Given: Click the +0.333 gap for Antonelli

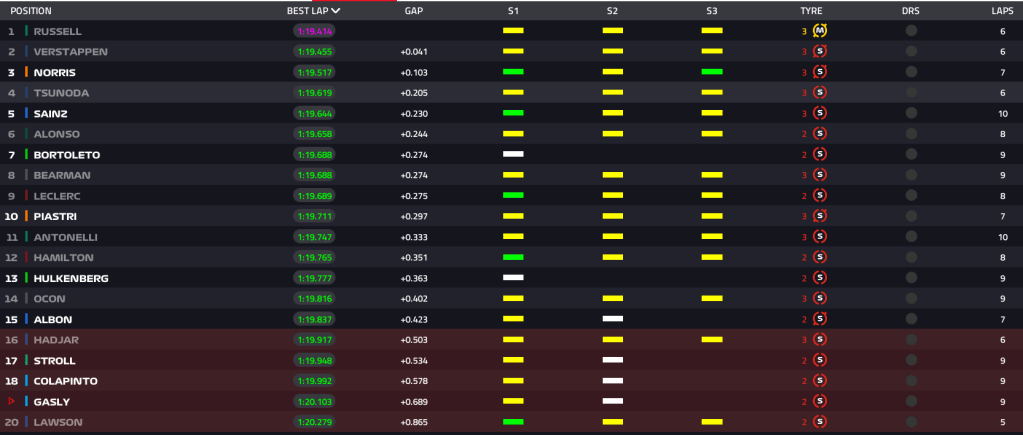Looking at the screenshot, I should point(414,237).
